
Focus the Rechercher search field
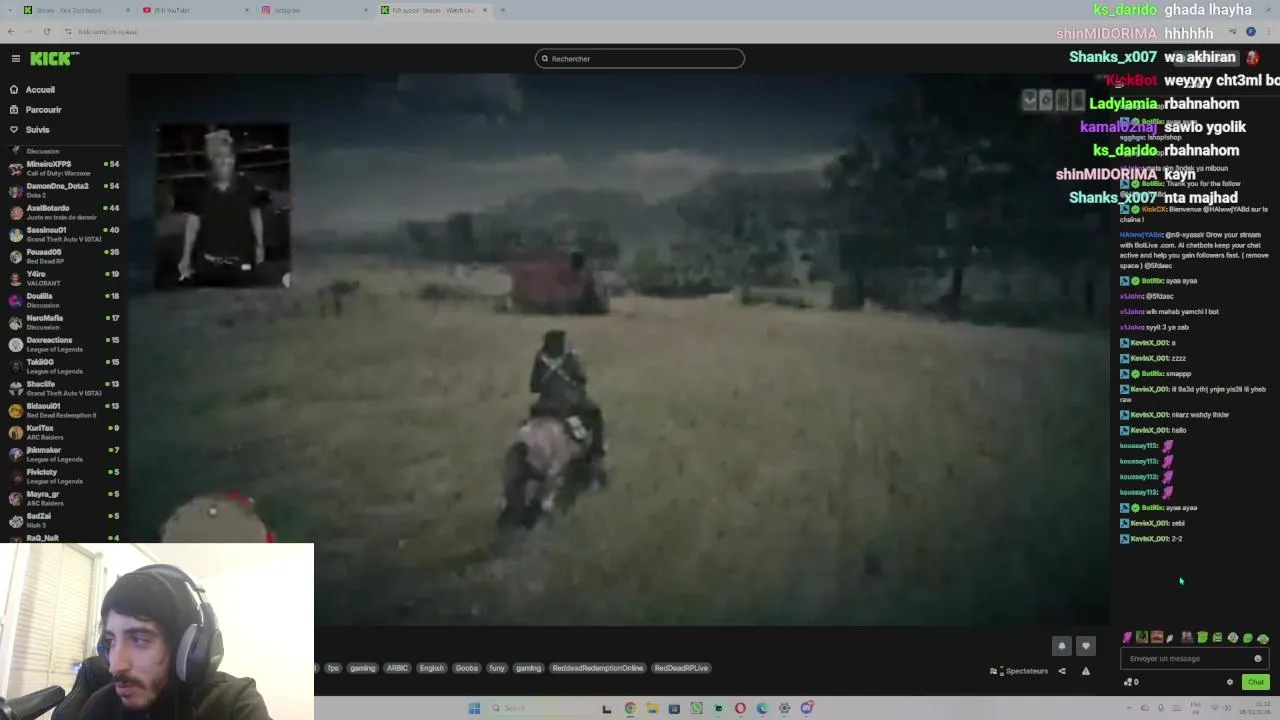coord(640,59)
